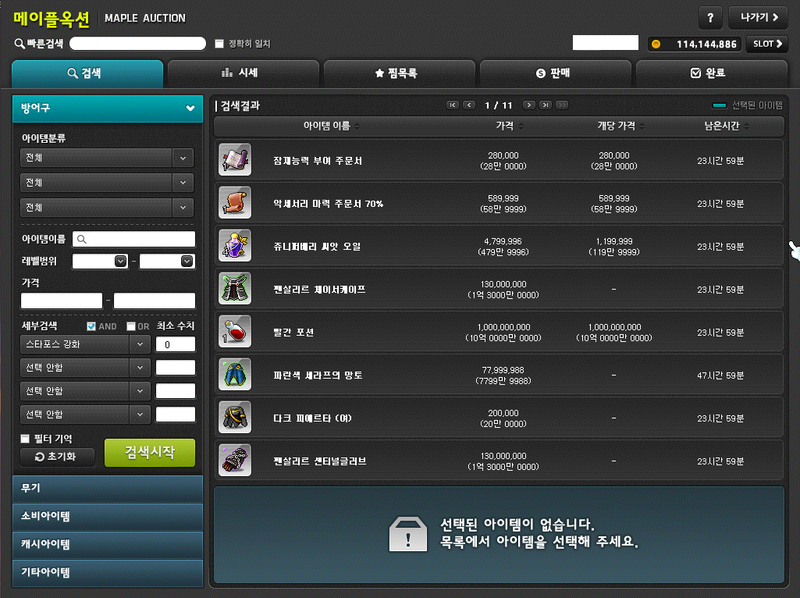Screen dimensions: 800x598
Task: Enable the 정확히 일치 checkbox
Action: point(219,44)
